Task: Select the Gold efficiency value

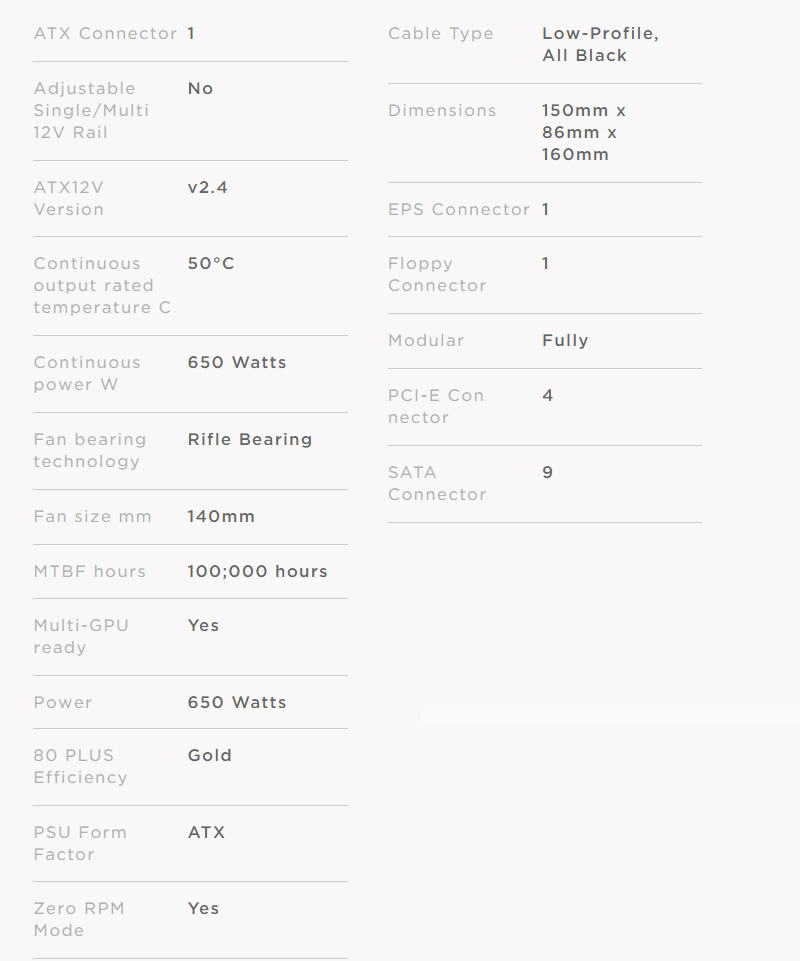Action: [x=210, y=755]
